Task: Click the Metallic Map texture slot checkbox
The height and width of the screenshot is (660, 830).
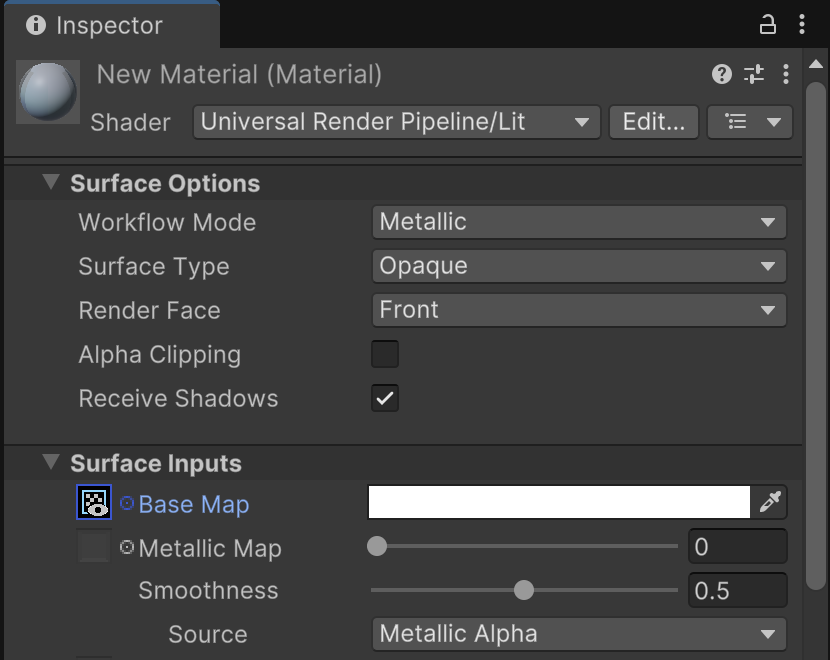Action: pos(94,546)
